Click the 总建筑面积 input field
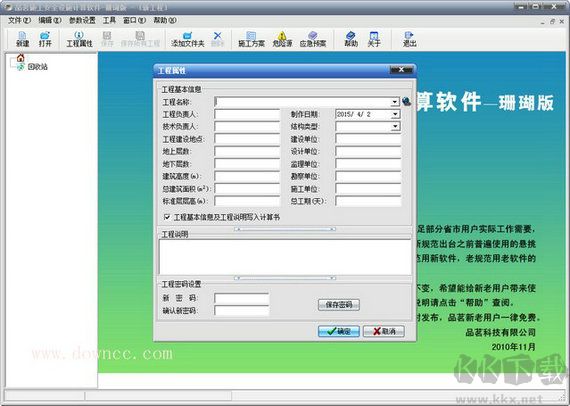 click(x=247, y=188)
